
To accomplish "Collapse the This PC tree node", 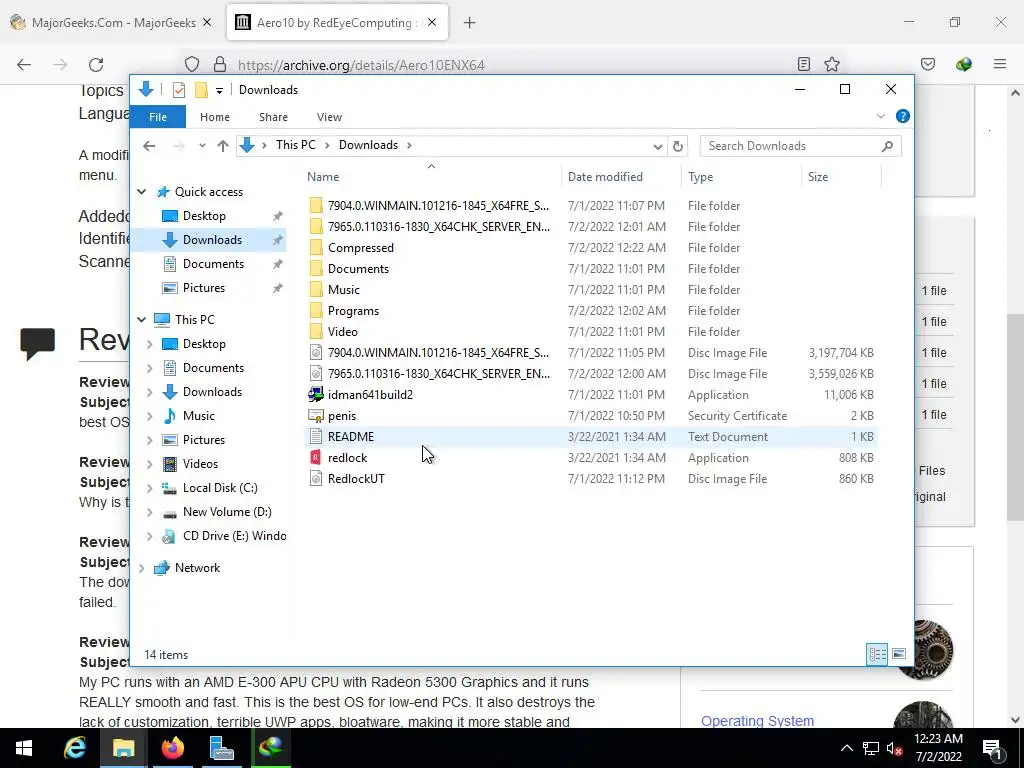I will click(x=141, y=320).
